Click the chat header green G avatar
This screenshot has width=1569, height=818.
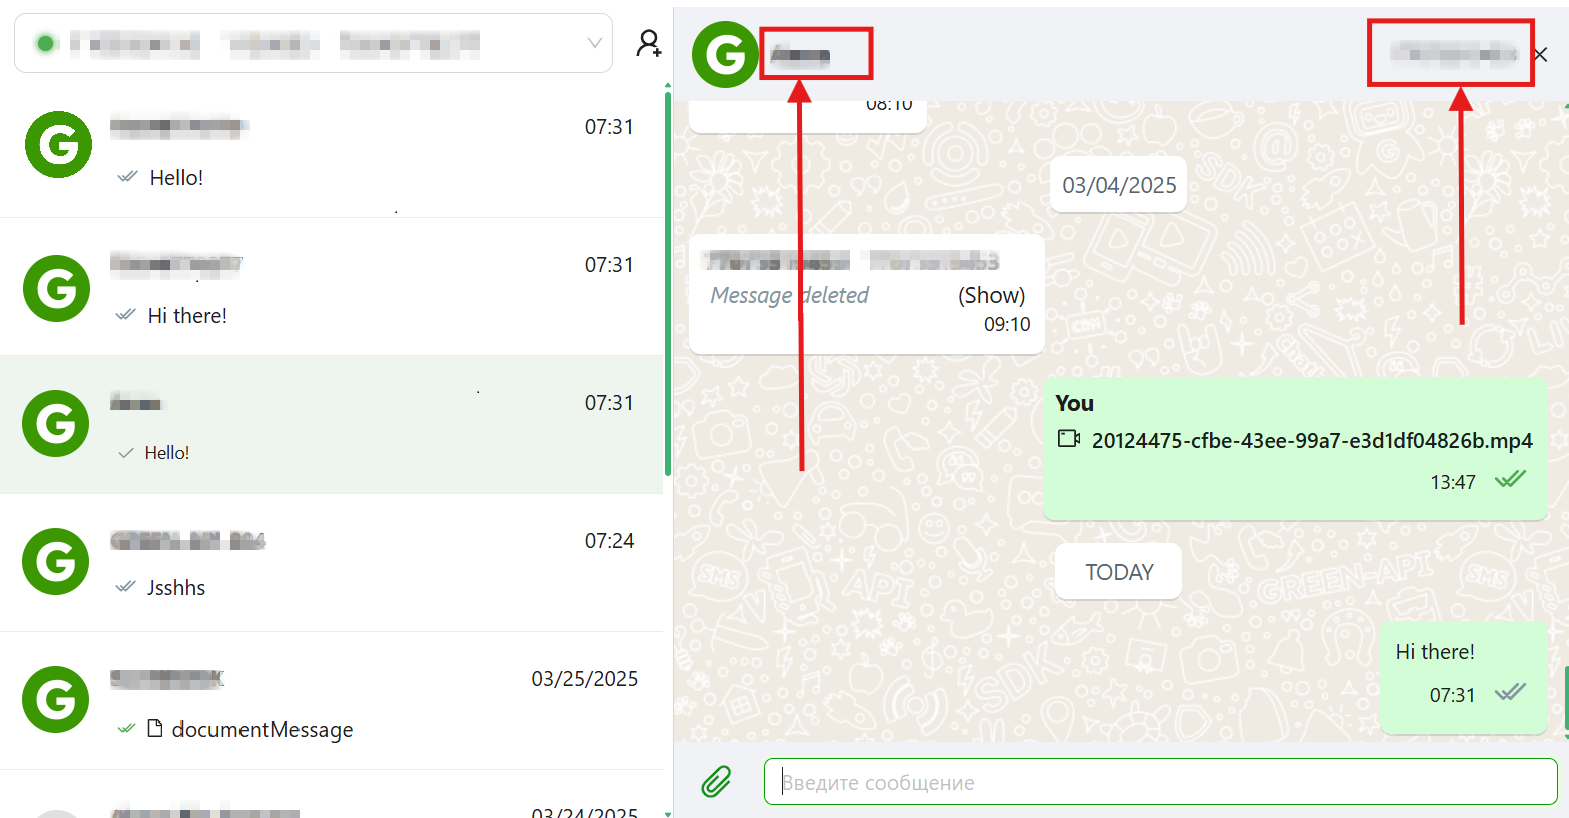725,54
